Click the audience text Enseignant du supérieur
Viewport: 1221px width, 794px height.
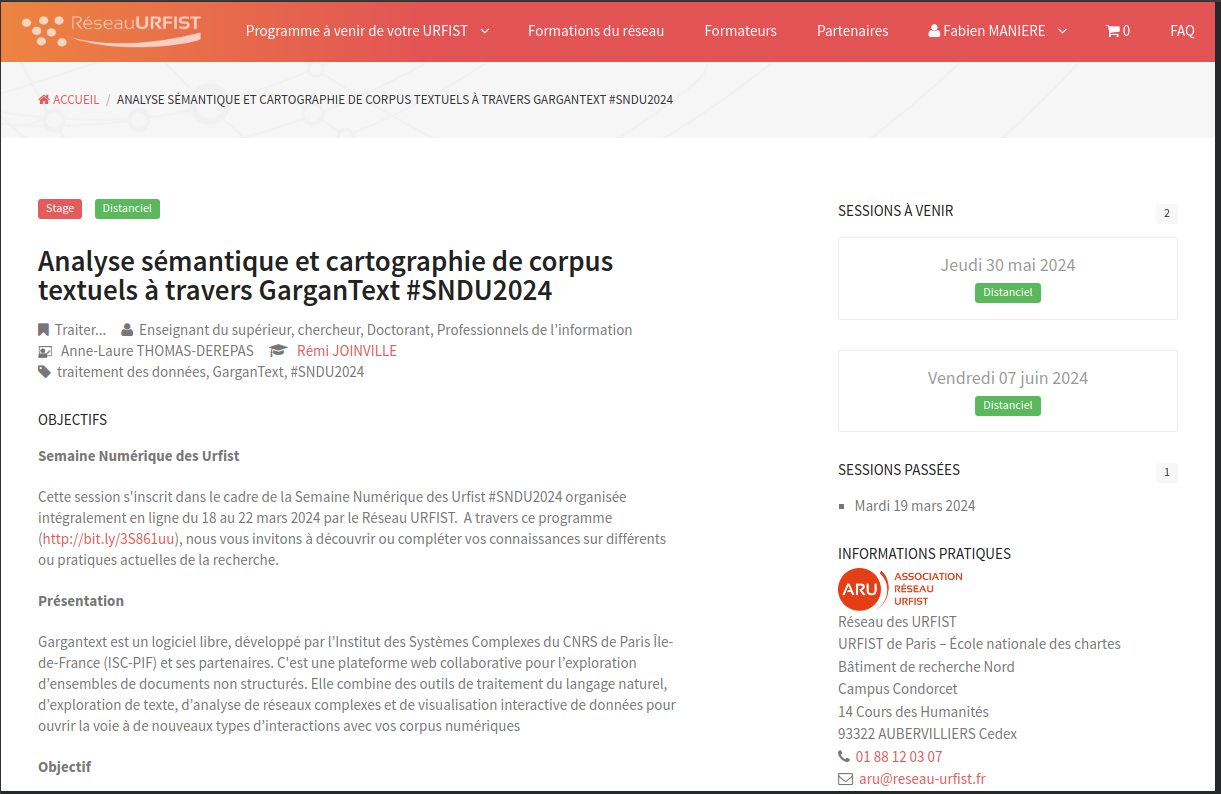pyautogui.click(x=385, y=330)
